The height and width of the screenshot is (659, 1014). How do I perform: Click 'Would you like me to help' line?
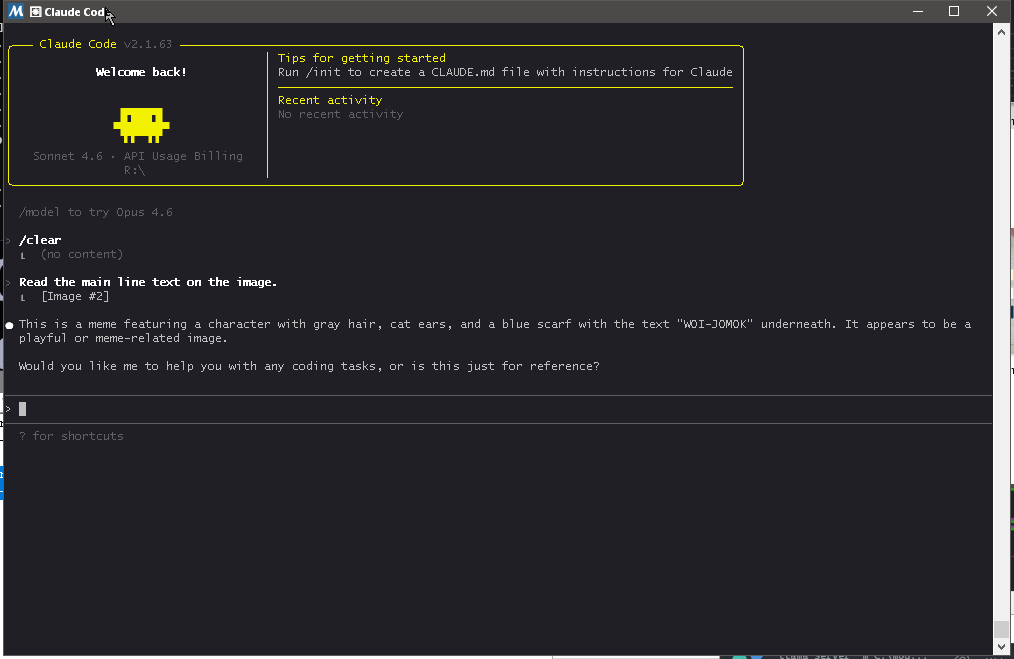click(x=309, y=366)
